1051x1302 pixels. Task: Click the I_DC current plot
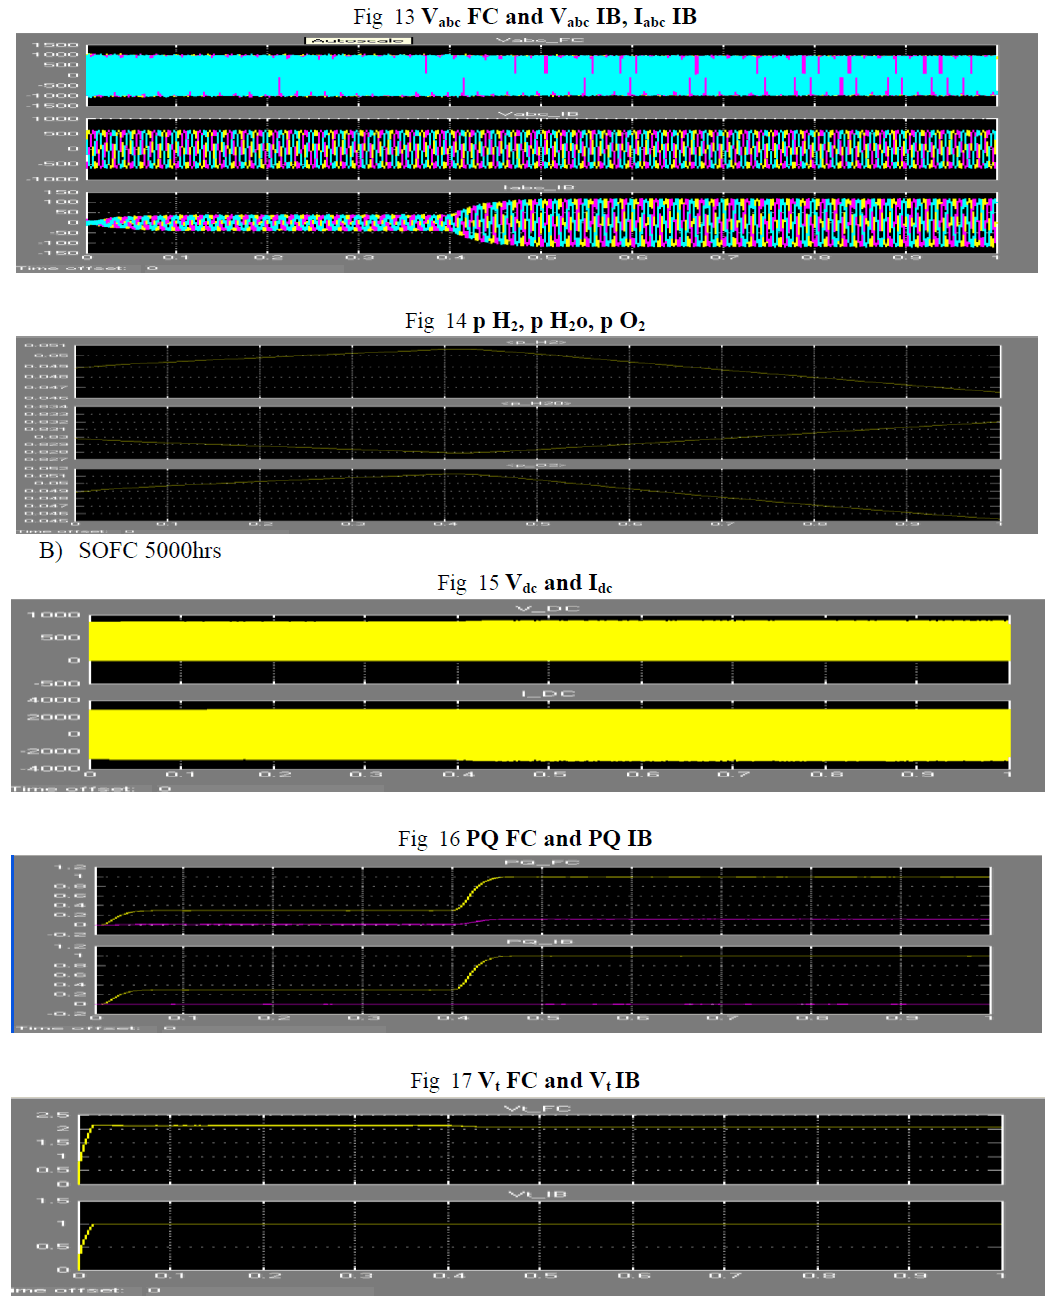(x=549, y=733)
